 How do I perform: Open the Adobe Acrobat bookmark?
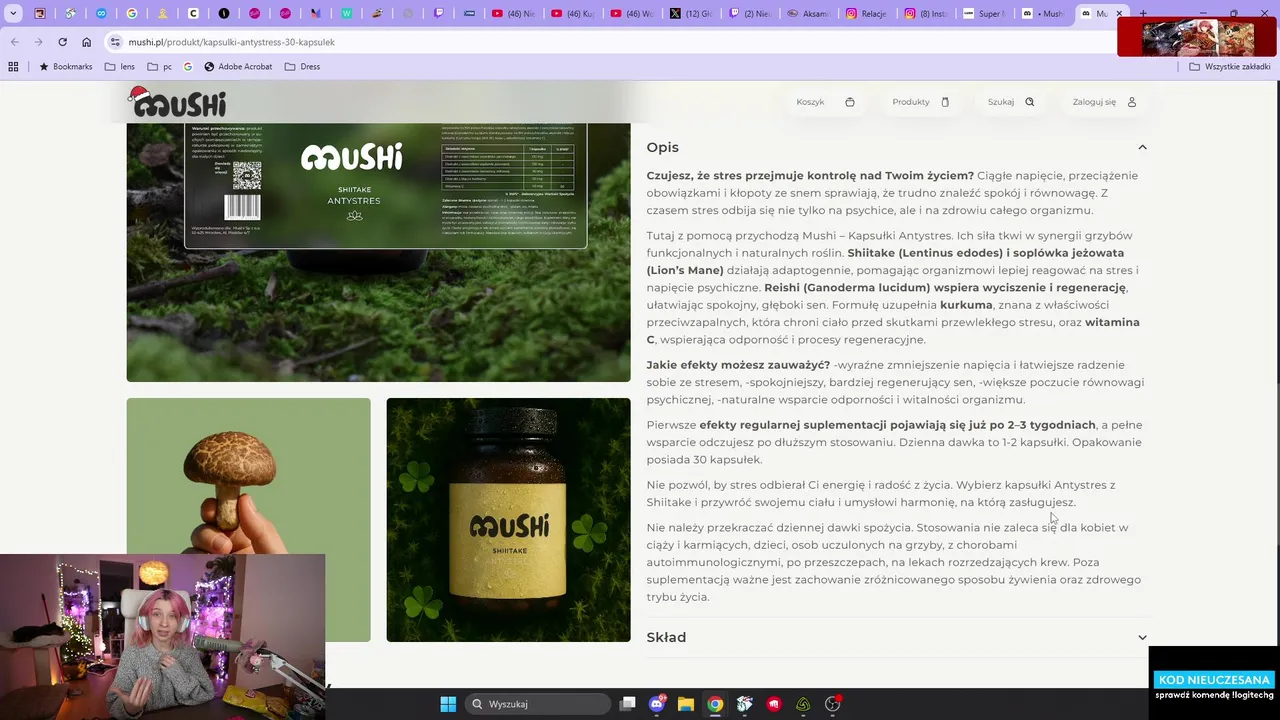[238, 67]
